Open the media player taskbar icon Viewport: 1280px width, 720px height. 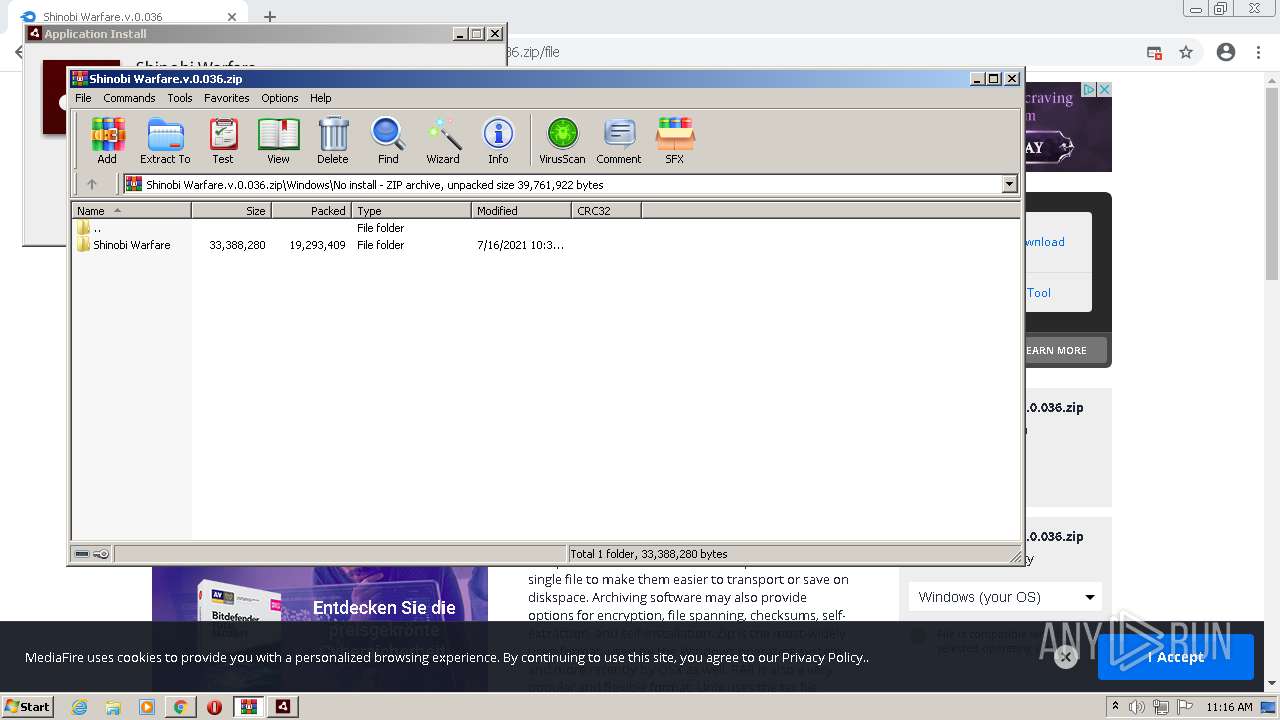point(147,707)
